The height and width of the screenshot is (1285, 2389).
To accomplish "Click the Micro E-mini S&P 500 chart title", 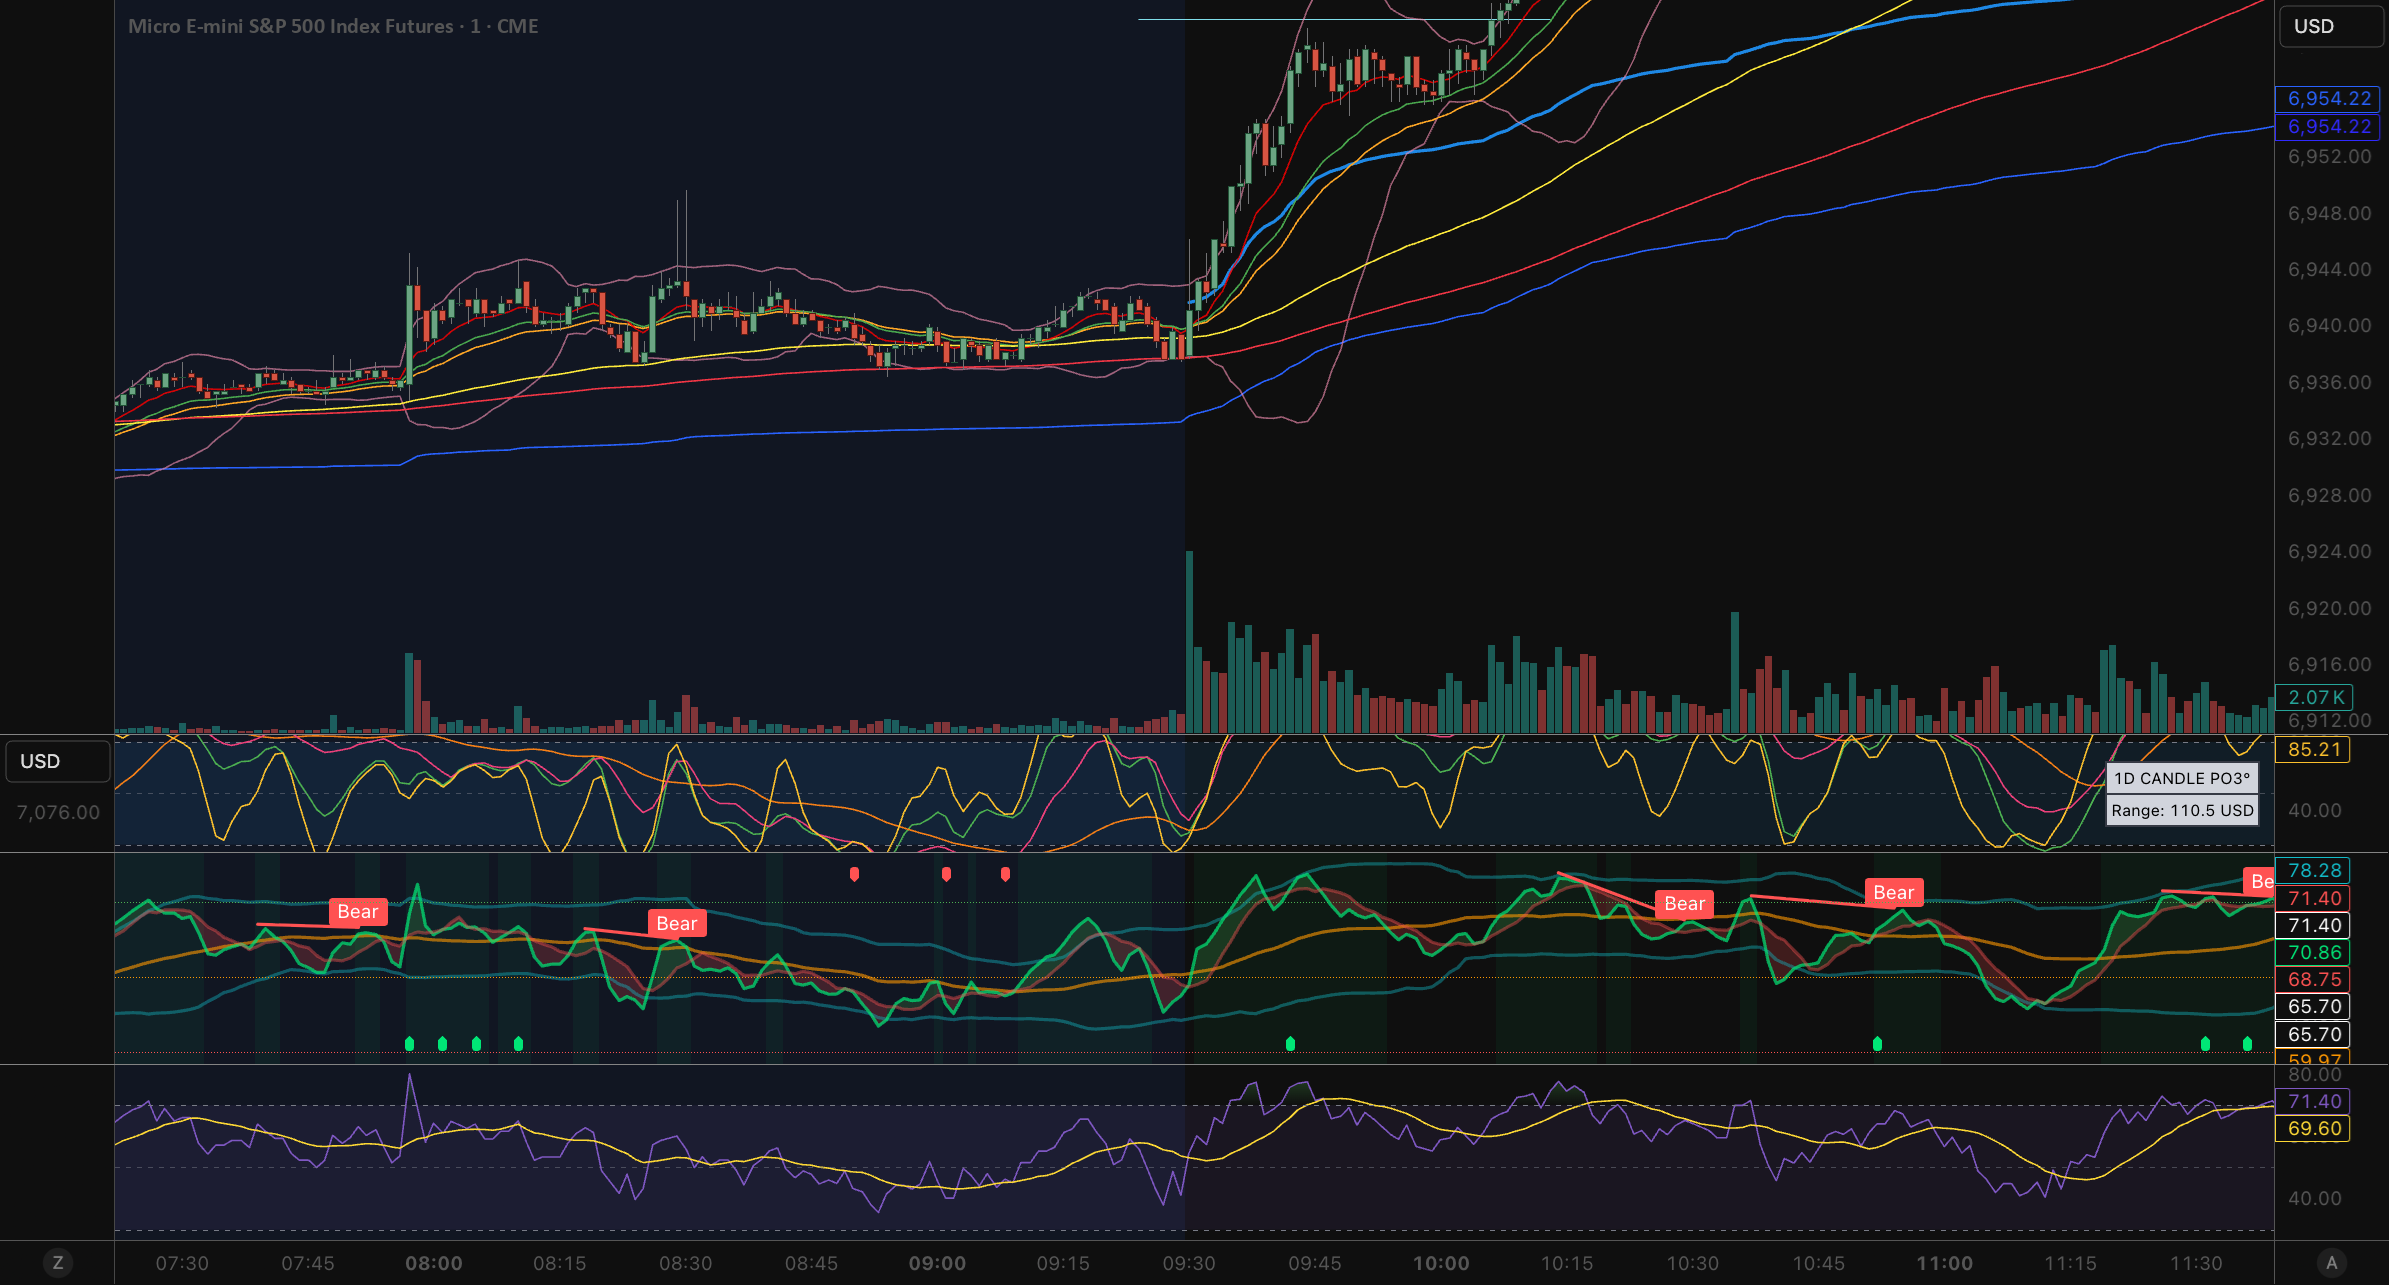I will (x=333, y=27).
